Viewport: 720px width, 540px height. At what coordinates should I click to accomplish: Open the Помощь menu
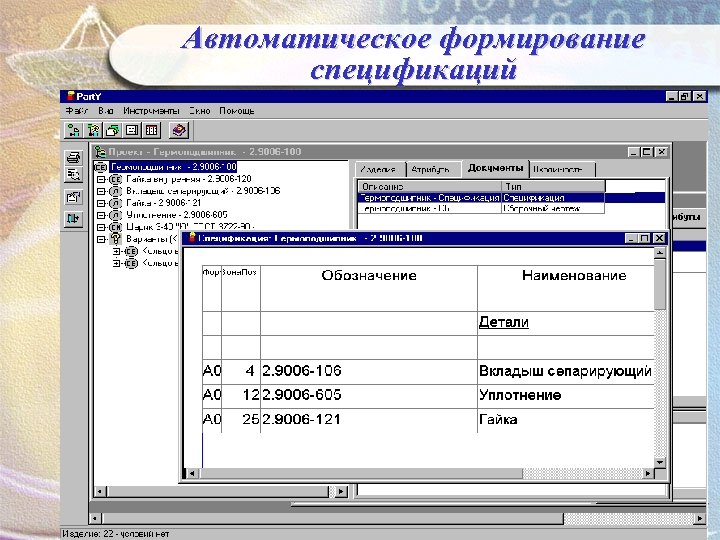click(236, 111)
